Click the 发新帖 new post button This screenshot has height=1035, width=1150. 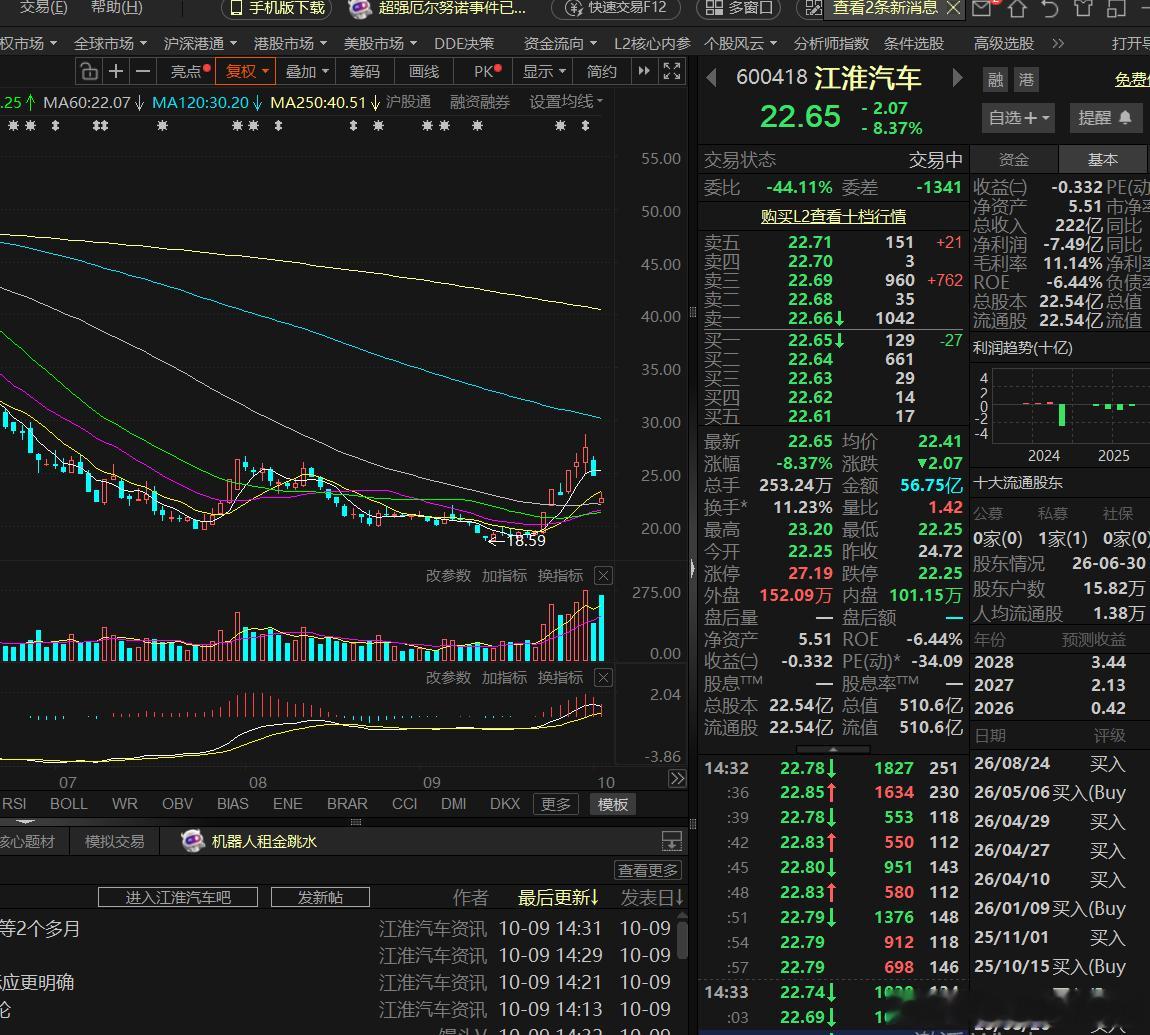click(320, 897)
